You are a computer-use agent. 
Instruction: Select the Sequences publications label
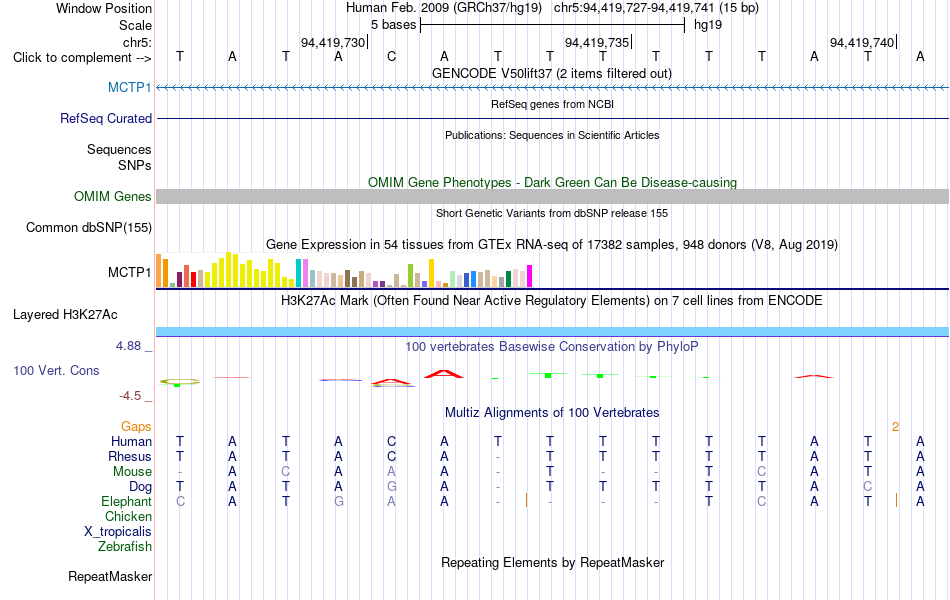point(119,149)
